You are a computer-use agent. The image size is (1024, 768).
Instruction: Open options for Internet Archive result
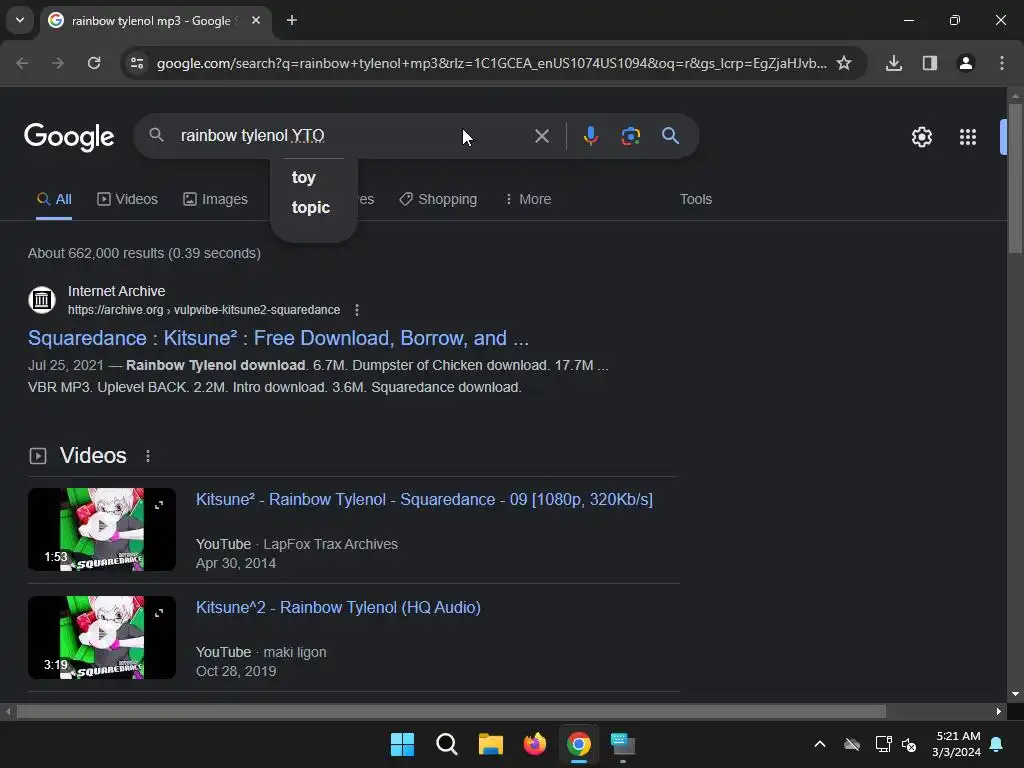tap(357, 310)
